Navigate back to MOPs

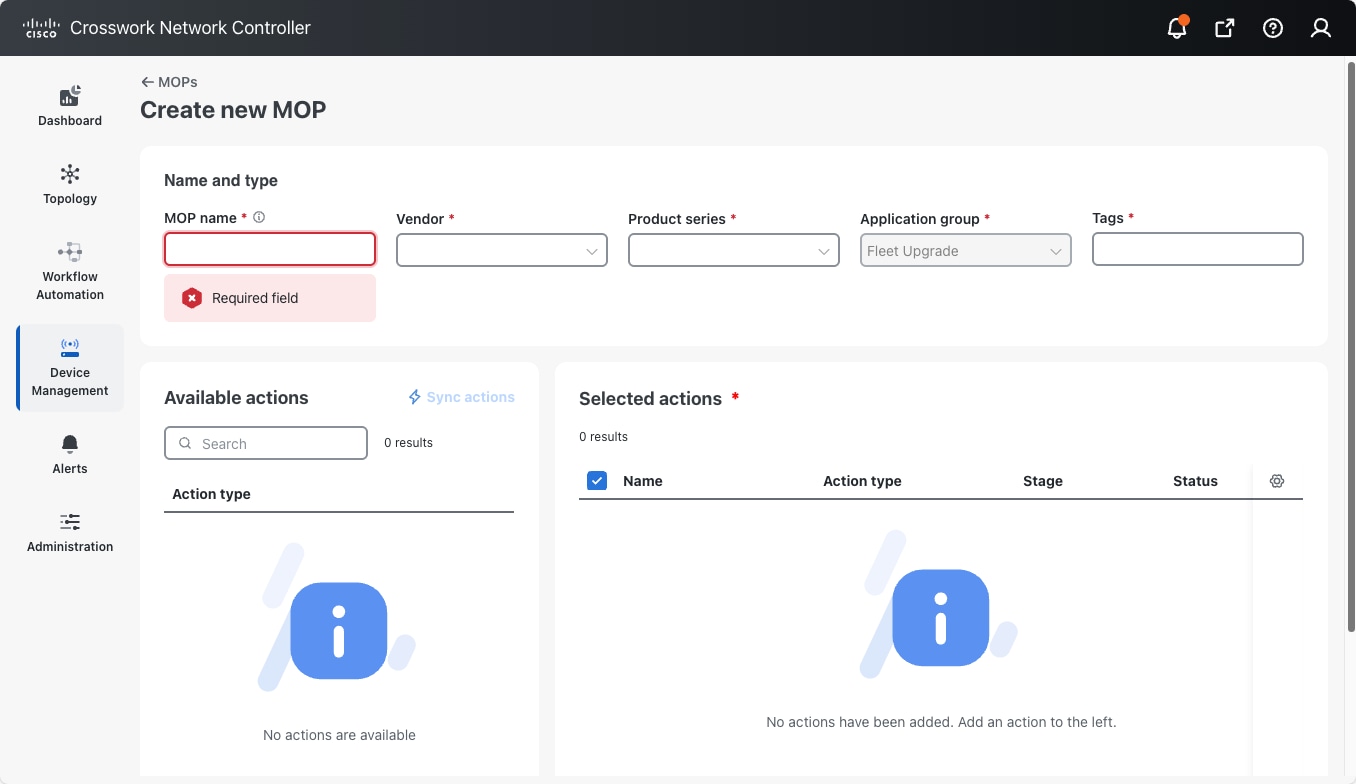(169, 82)
